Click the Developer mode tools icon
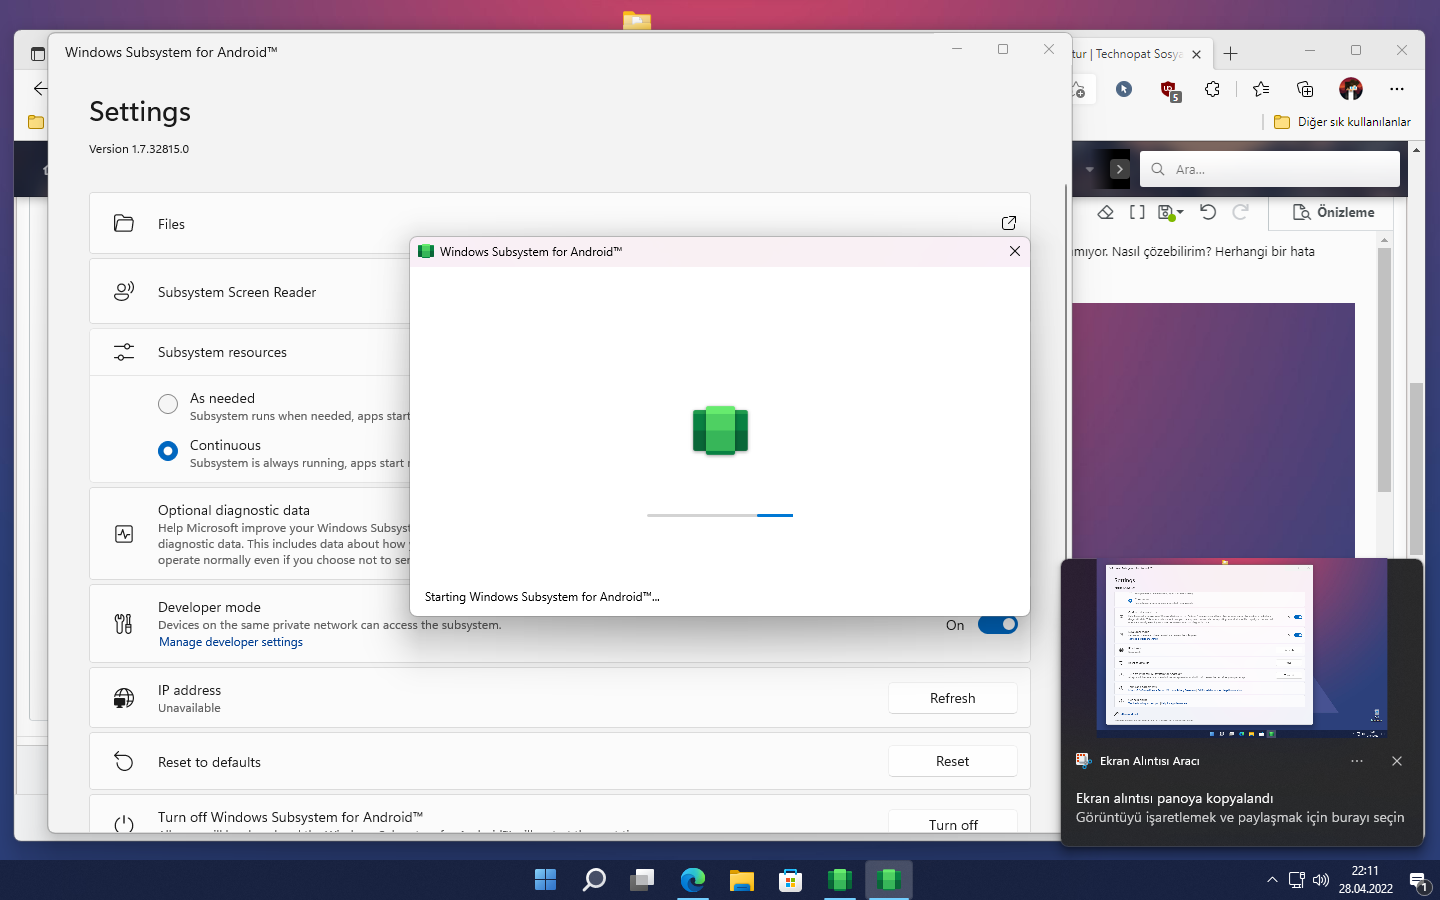 pyautogui.click(x=124, y=624)
